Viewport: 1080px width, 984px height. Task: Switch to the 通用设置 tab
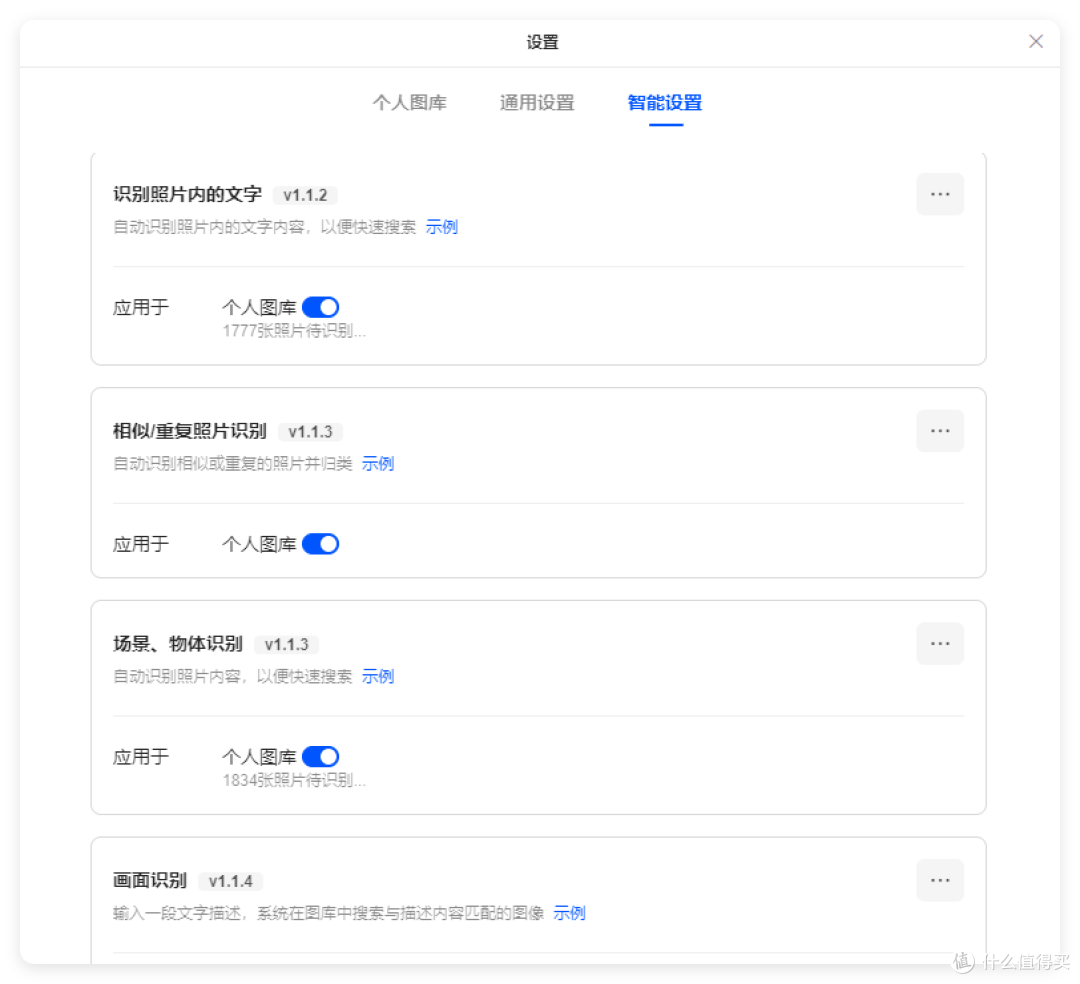(x=537, y=103)
